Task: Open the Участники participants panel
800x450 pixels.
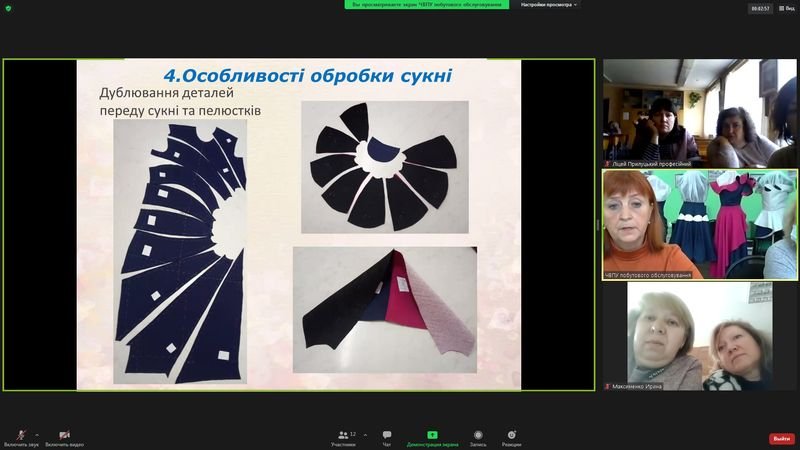Action: (x=345, y=437)
